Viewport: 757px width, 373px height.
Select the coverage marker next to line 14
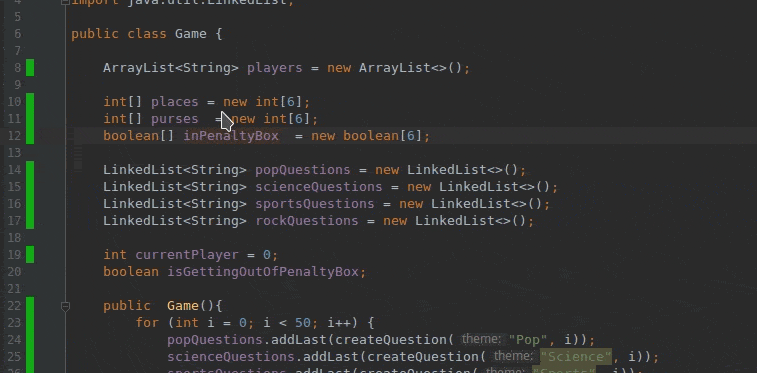pyautogui.click(x=30, y=170)
